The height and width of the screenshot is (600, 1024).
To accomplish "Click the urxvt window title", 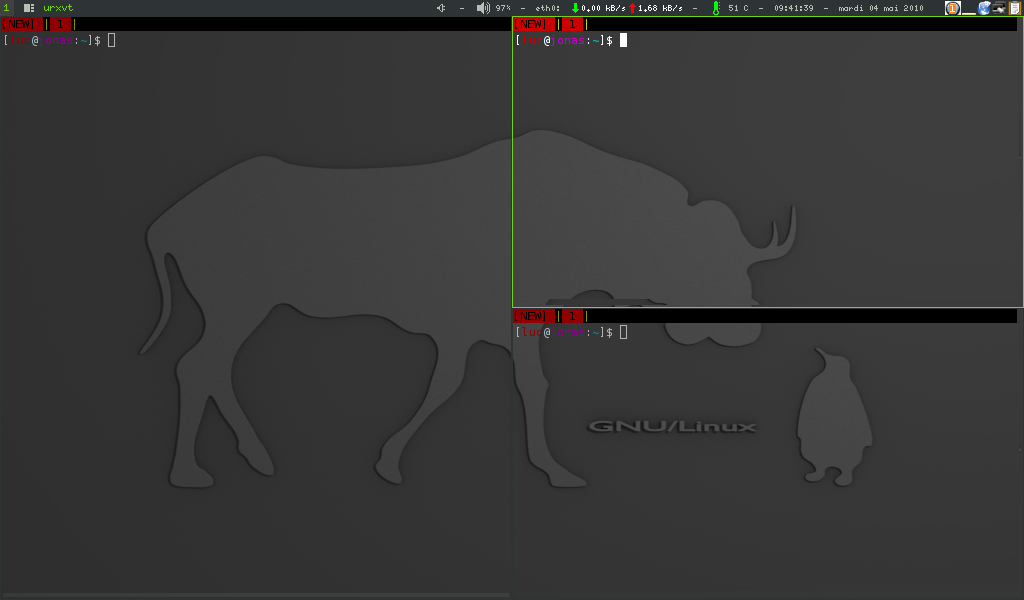I will tap(58, 8).
